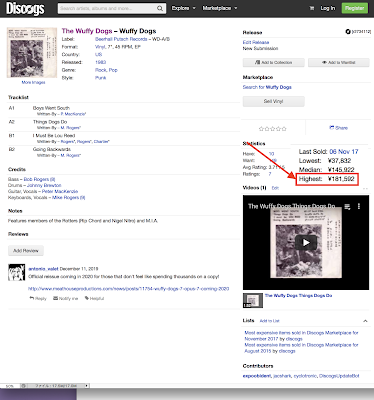This screenshot has width=374, height=400.
Task: Click the Pop genre link
Action: [113, 70]
